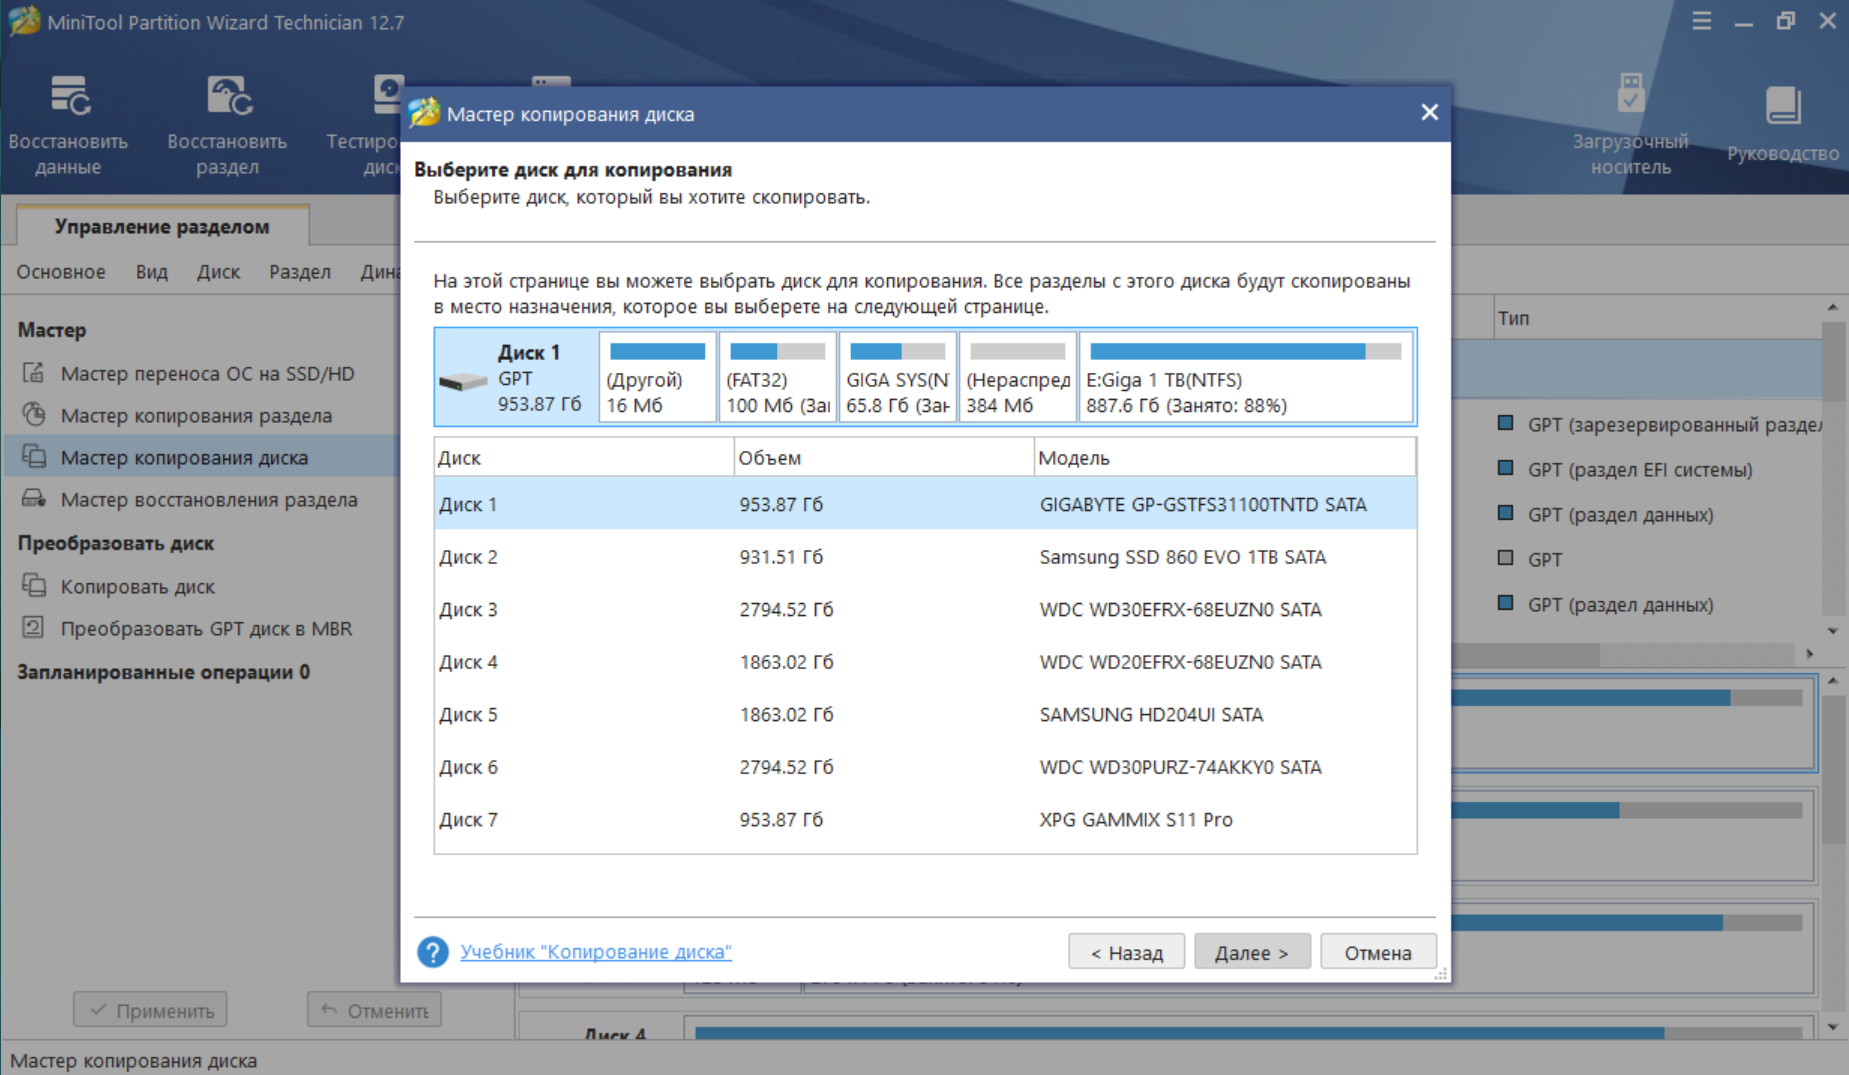Click the Назад button
This screenshot has height=1075, width=1849.
[1126, 952]
